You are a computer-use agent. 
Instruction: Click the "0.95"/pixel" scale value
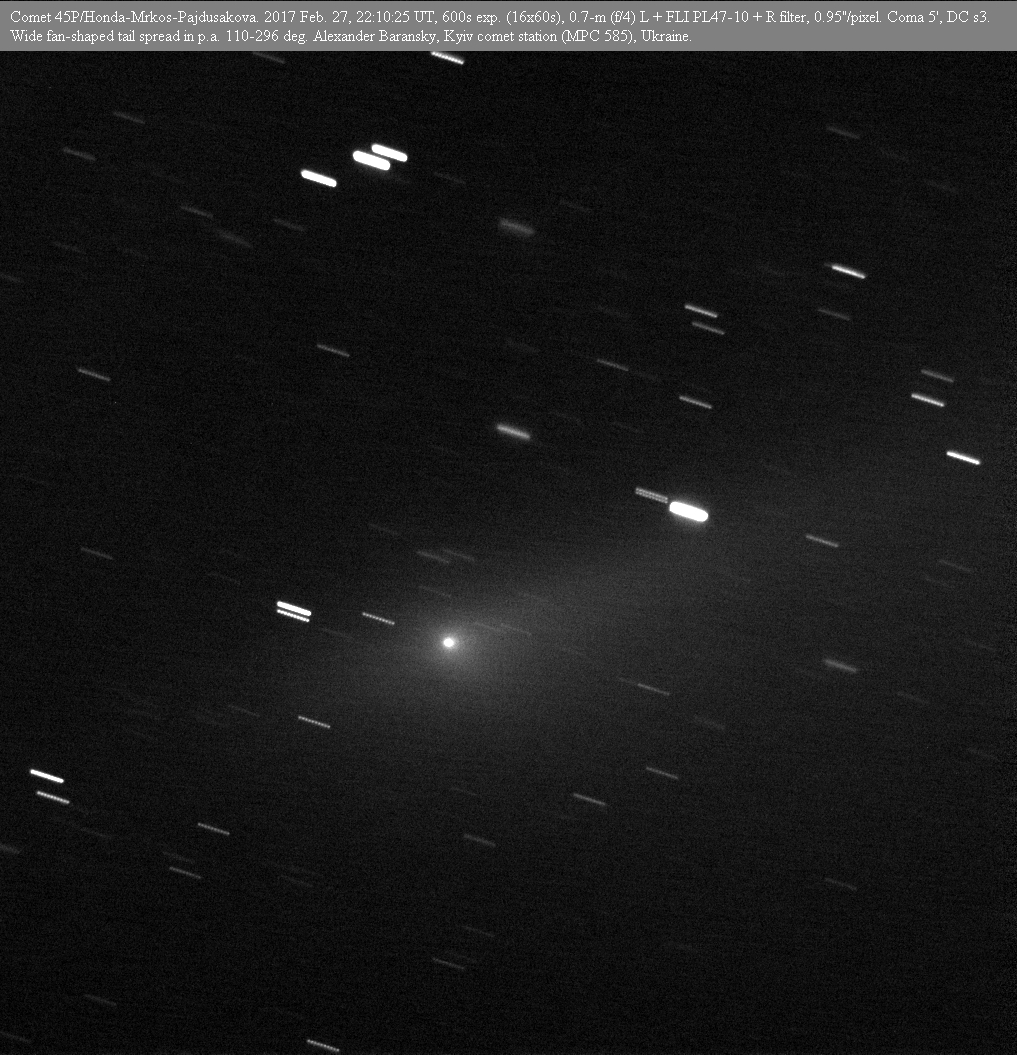coord(847,17)
